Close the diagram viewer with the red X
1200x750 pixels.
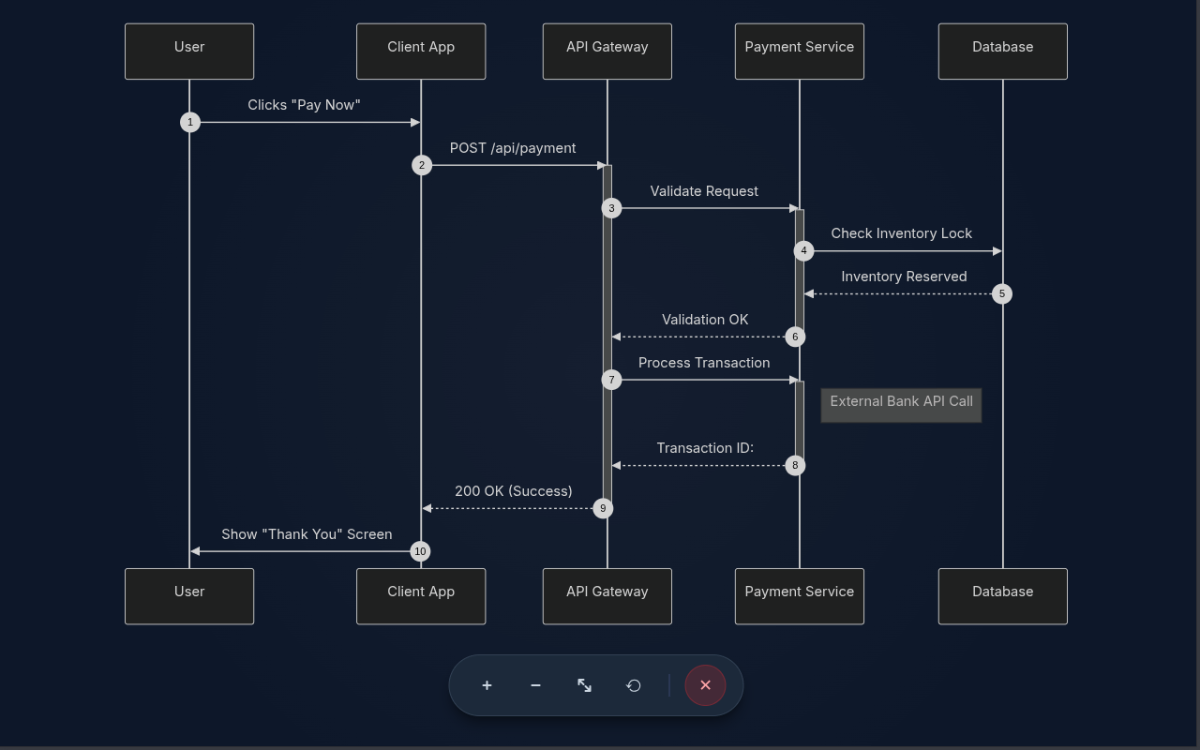pyautogui.click(x=705, y=685)
